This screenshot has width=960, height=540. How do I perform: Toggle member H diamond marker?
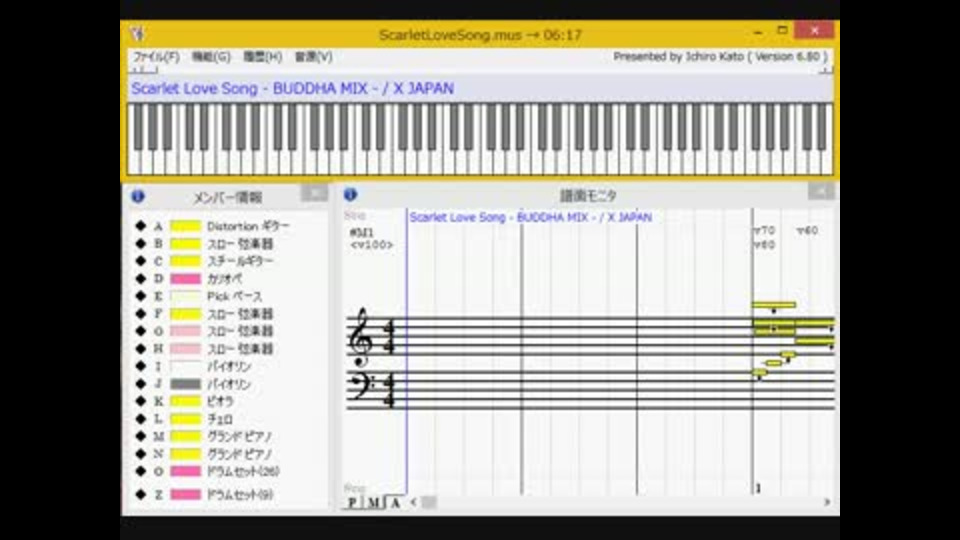point(141,348)
